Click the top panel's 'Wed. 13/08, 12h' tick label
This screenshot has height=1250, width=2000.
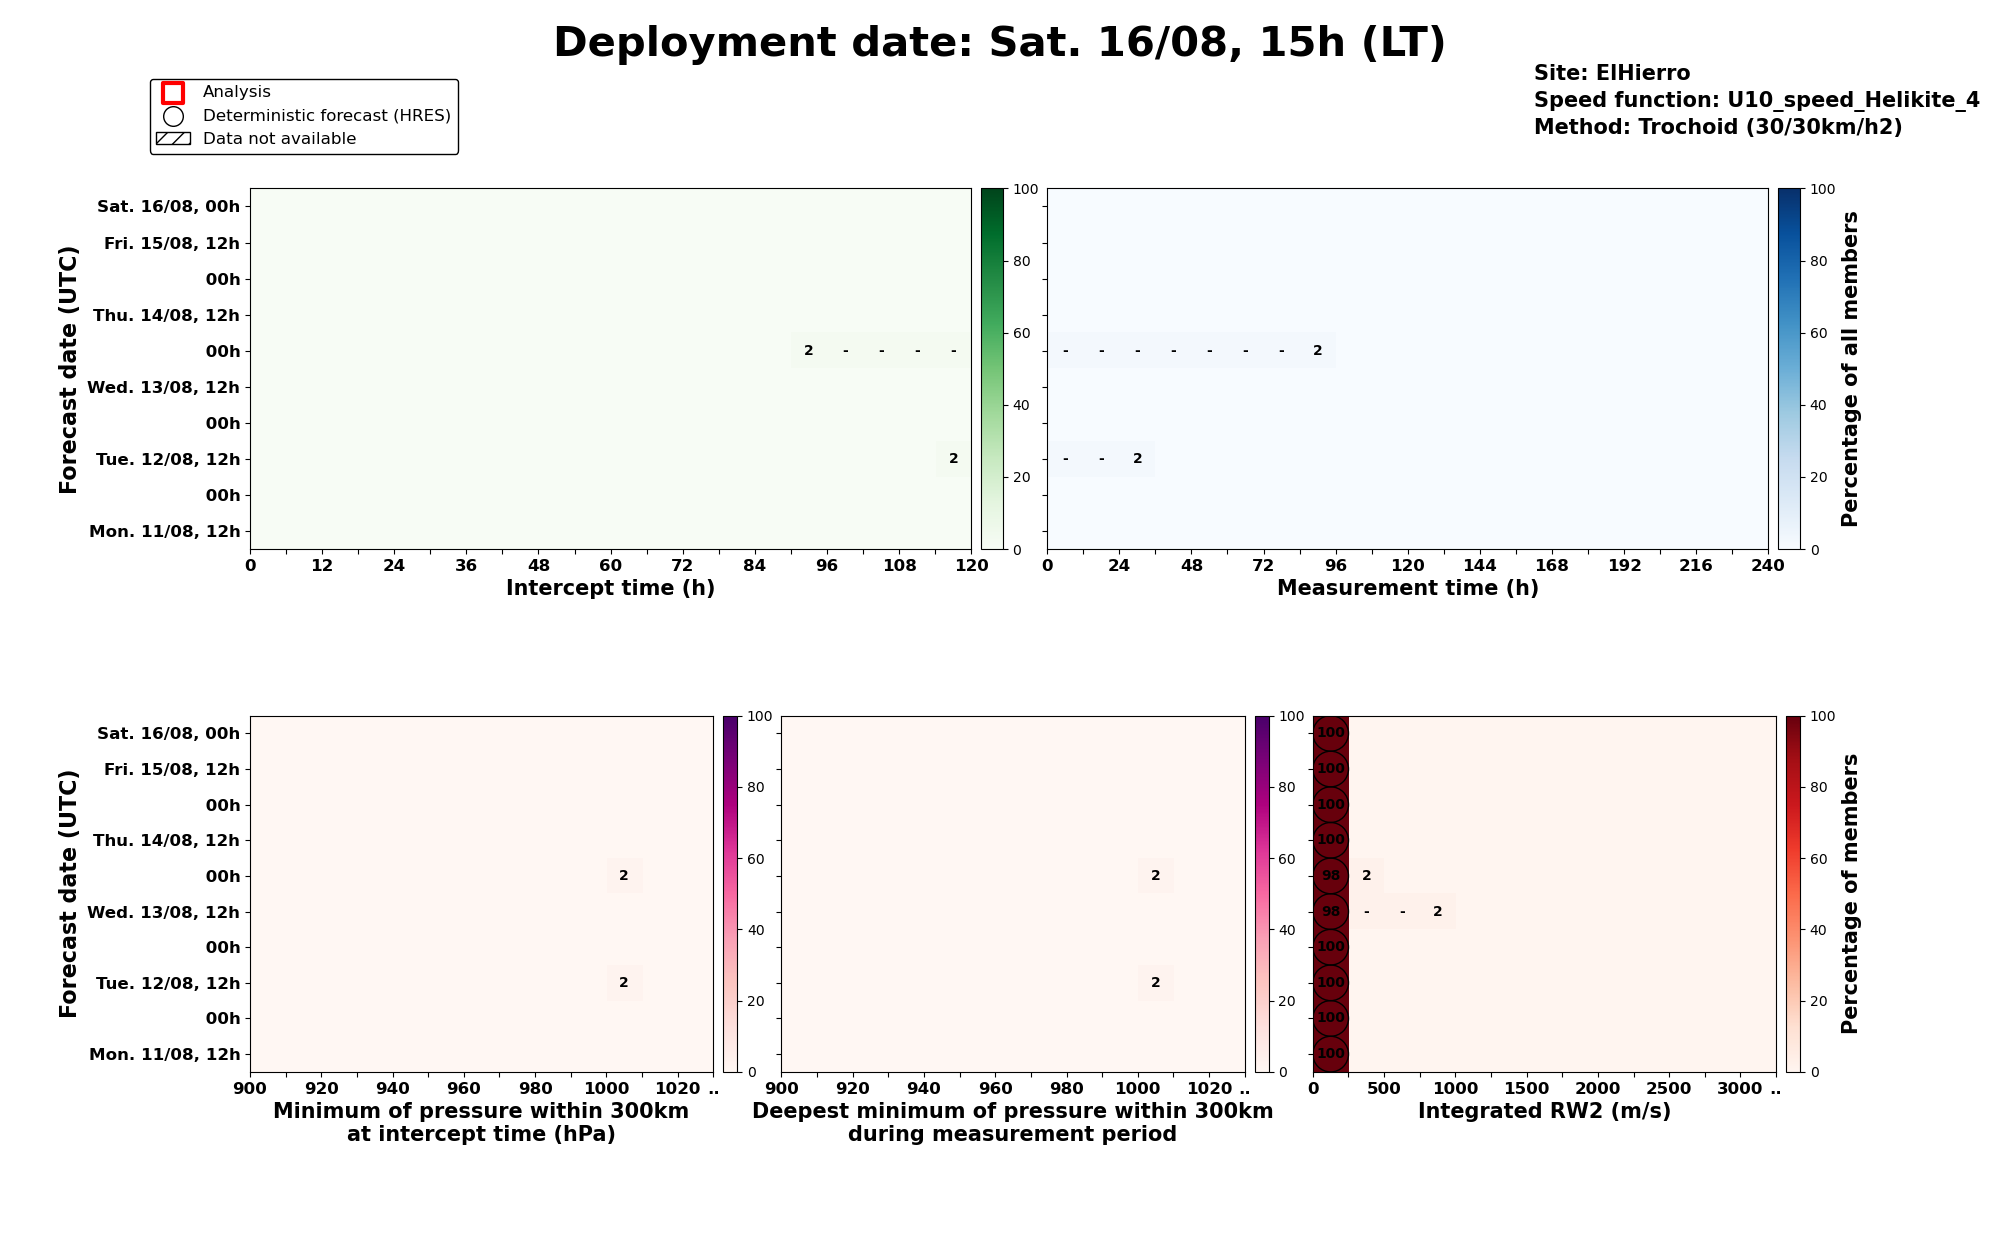164,387
